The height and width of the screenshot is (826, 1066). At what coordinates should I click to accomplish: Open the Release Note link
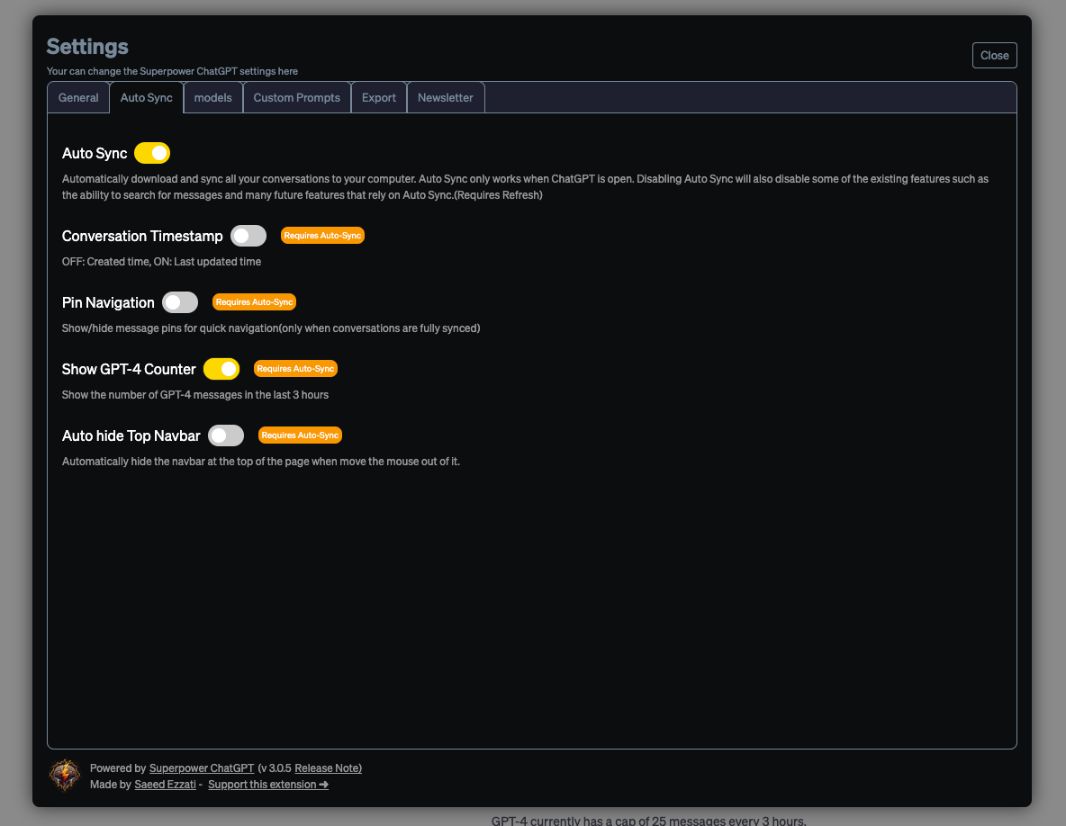pos(327,768)
